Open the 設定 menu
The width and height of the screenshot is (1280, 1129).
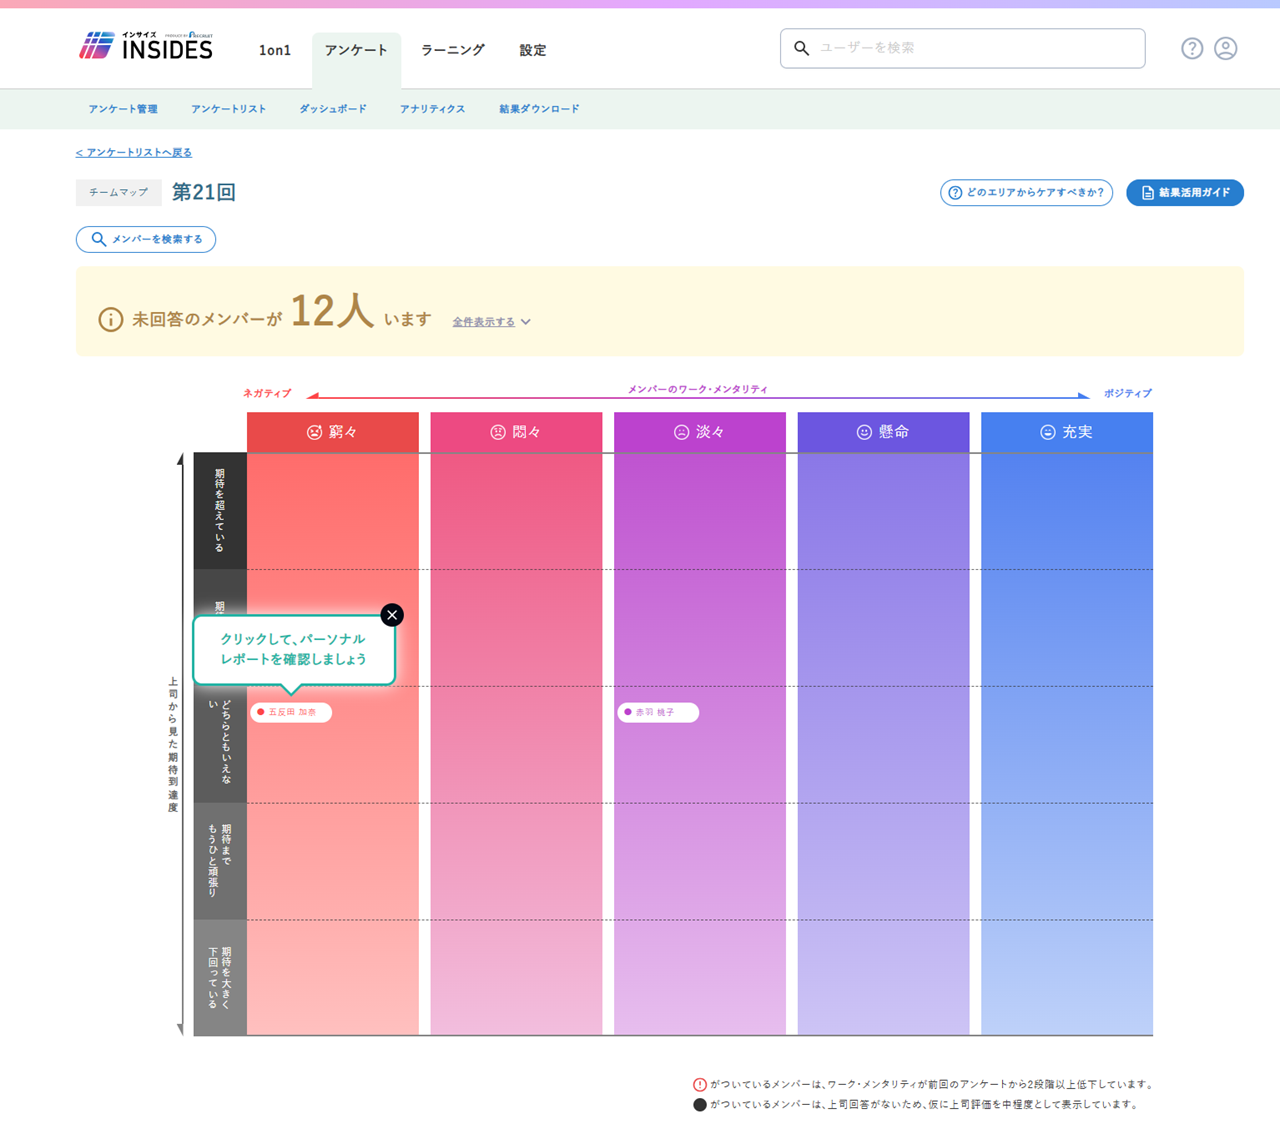(x=533, y=50)
